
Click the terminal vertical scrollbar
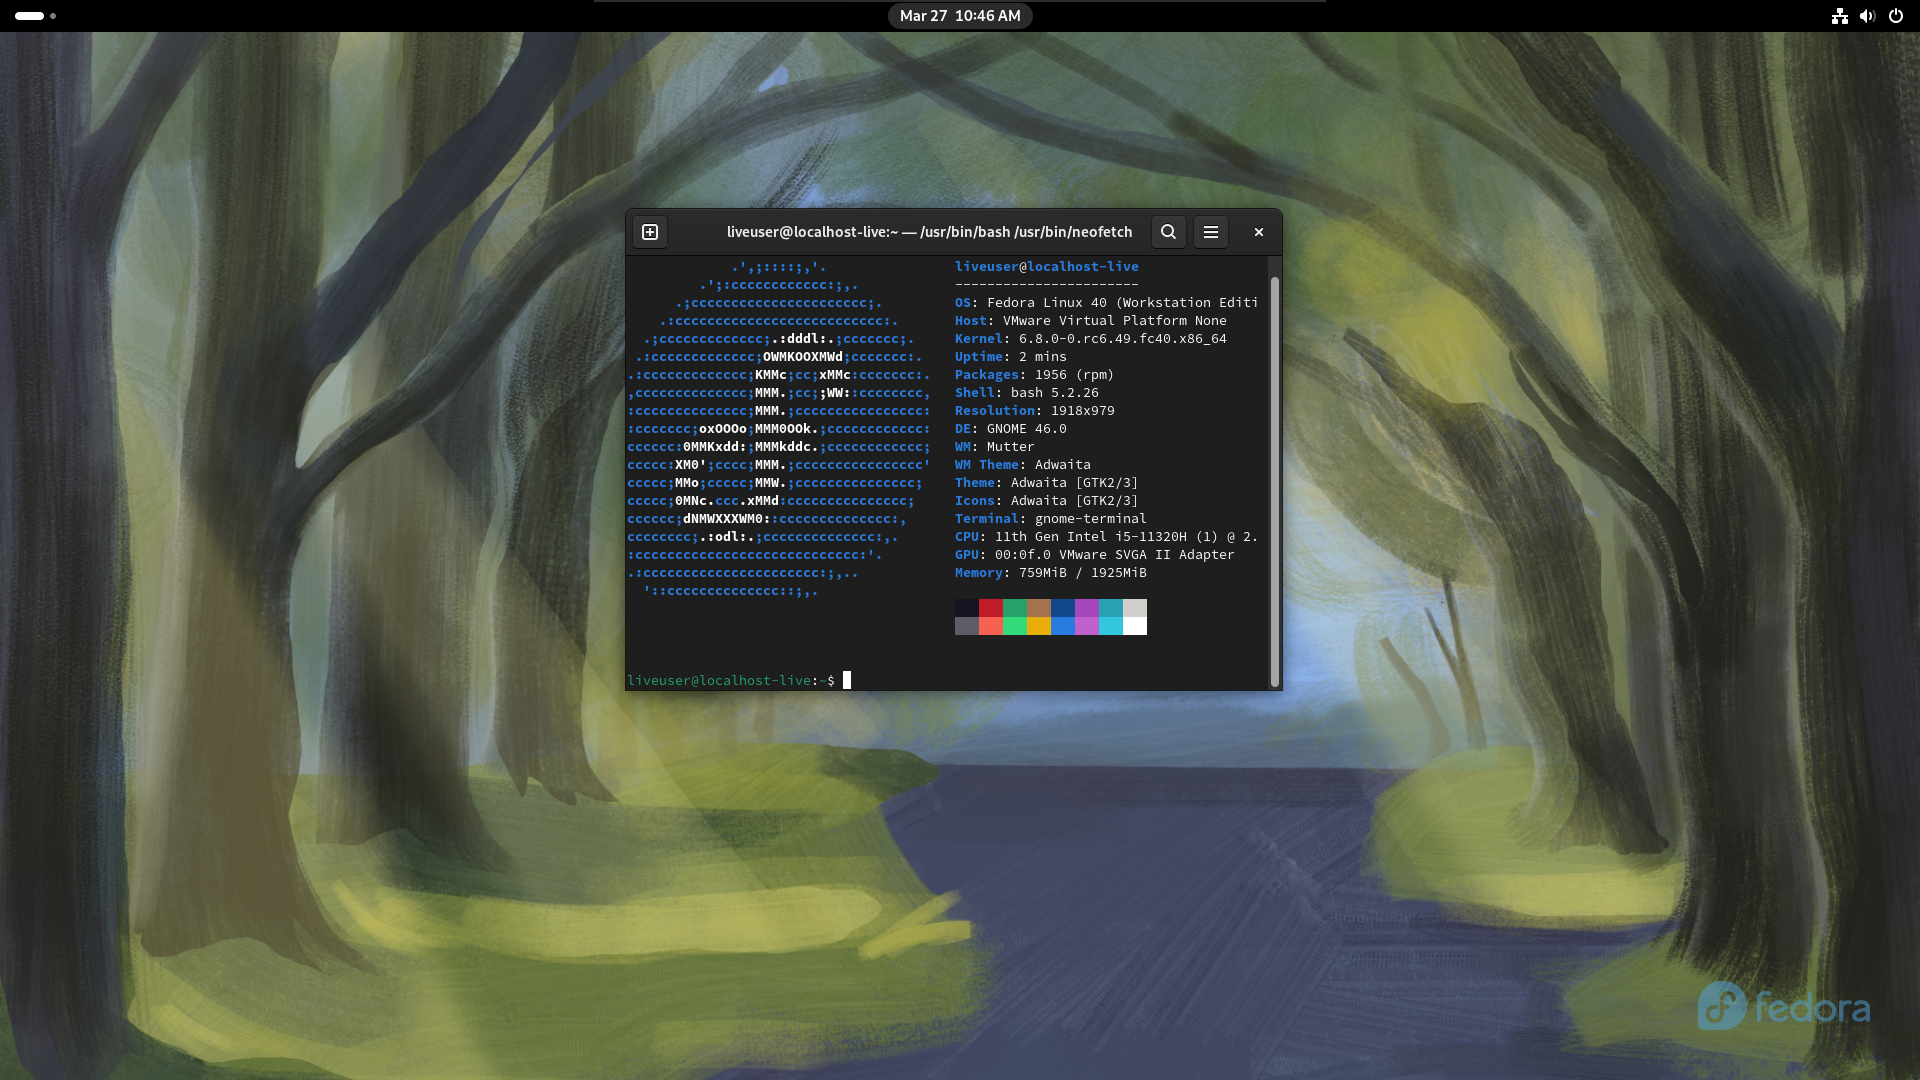pyautogui.click(x=1274, y=480)
